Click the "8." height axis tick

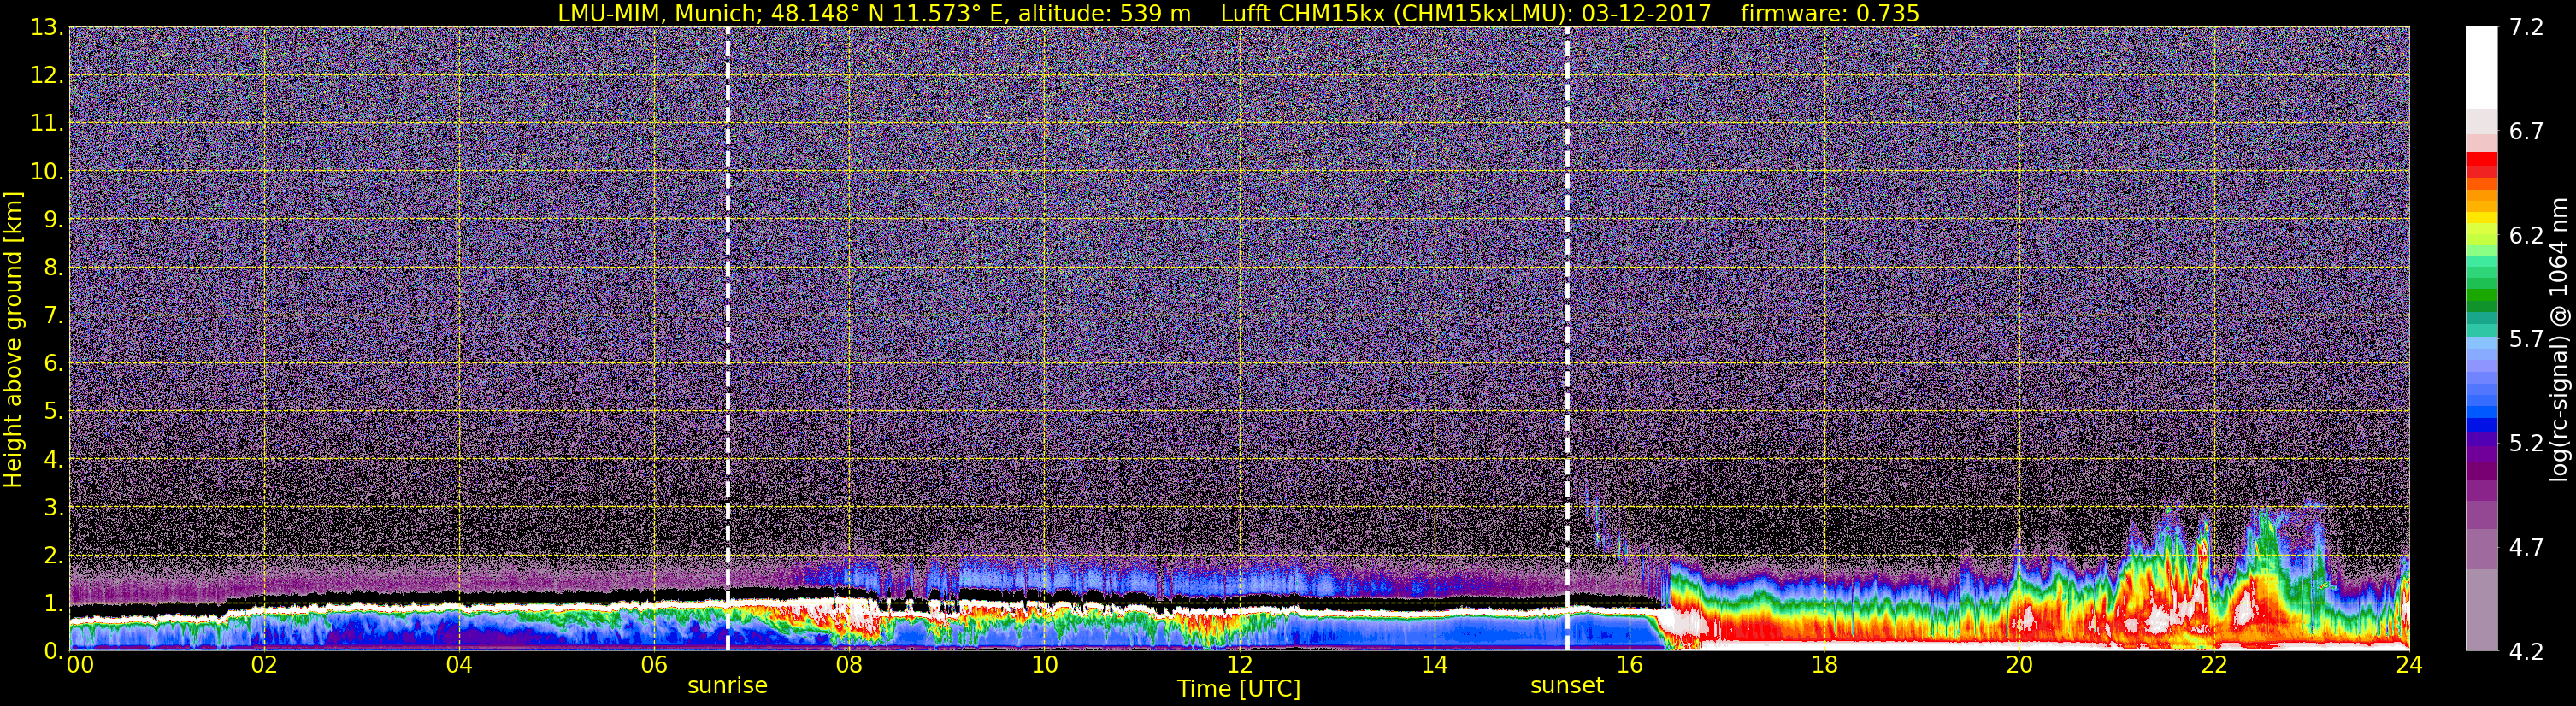(x=52, y=268)
